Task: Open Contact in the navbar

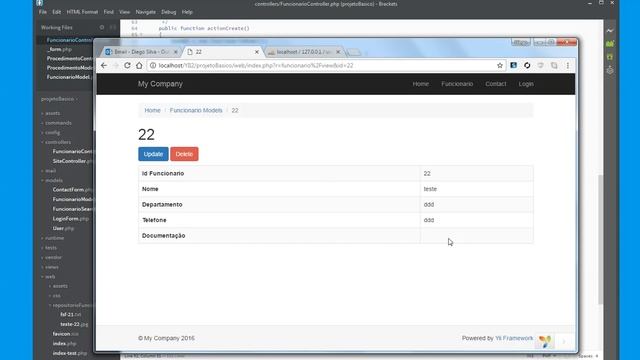Action: point(496,84)
